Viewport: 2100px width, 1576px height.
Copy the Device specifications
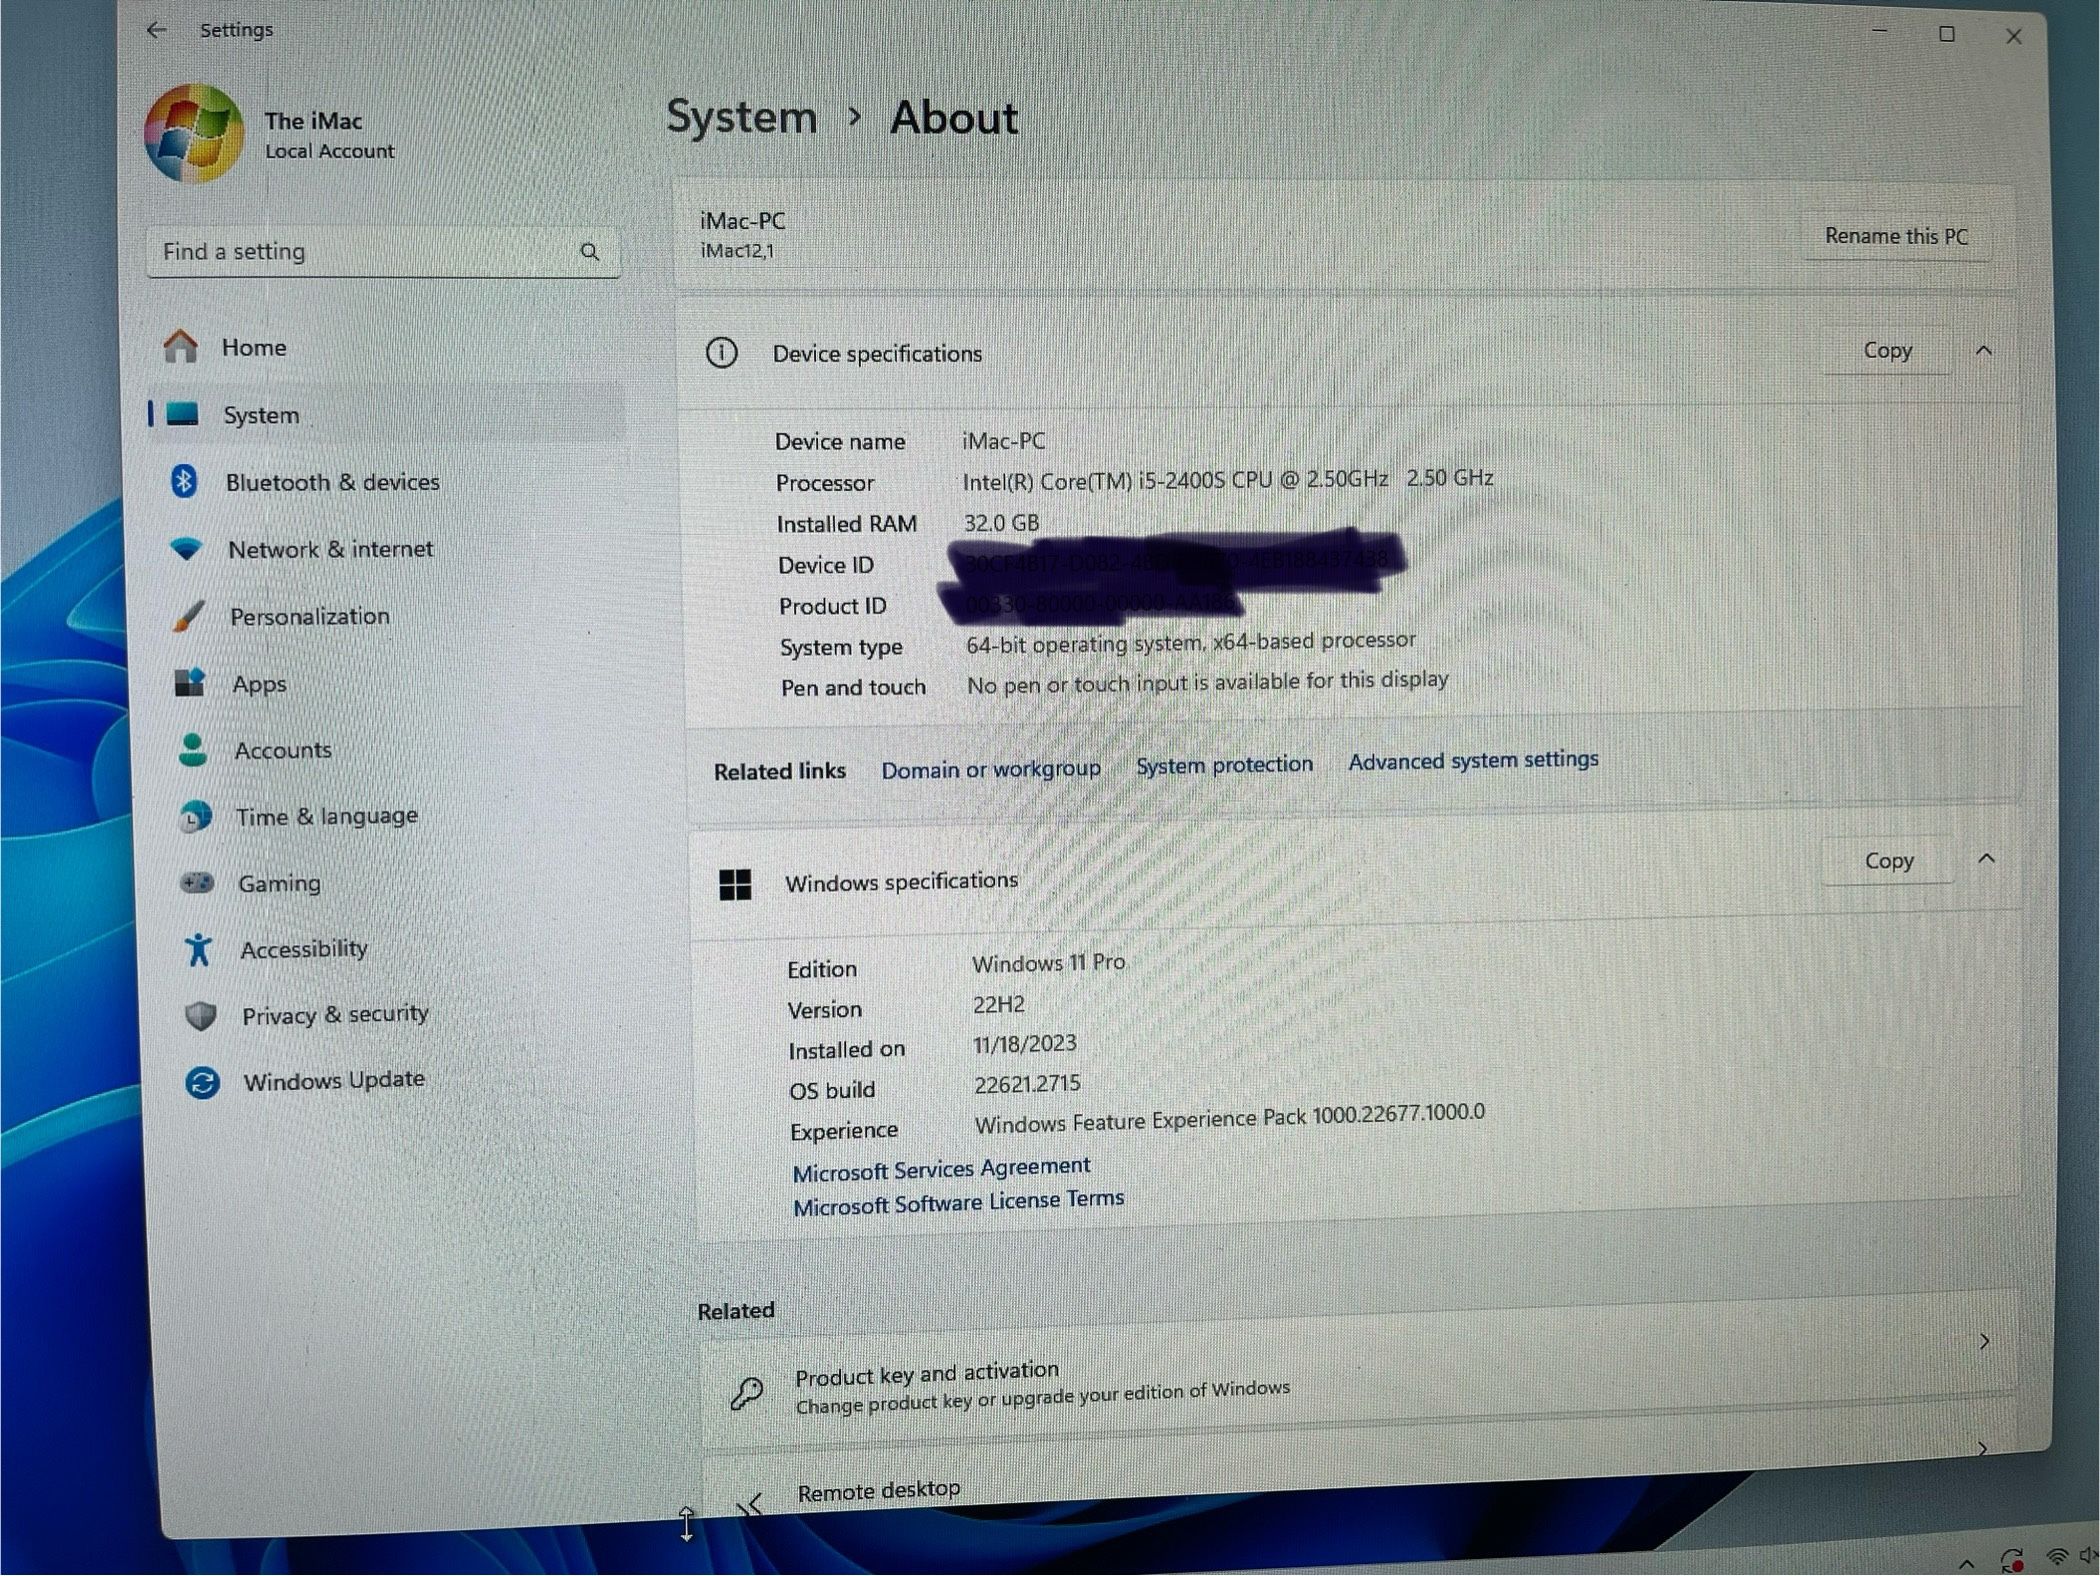coord(1887,351)
